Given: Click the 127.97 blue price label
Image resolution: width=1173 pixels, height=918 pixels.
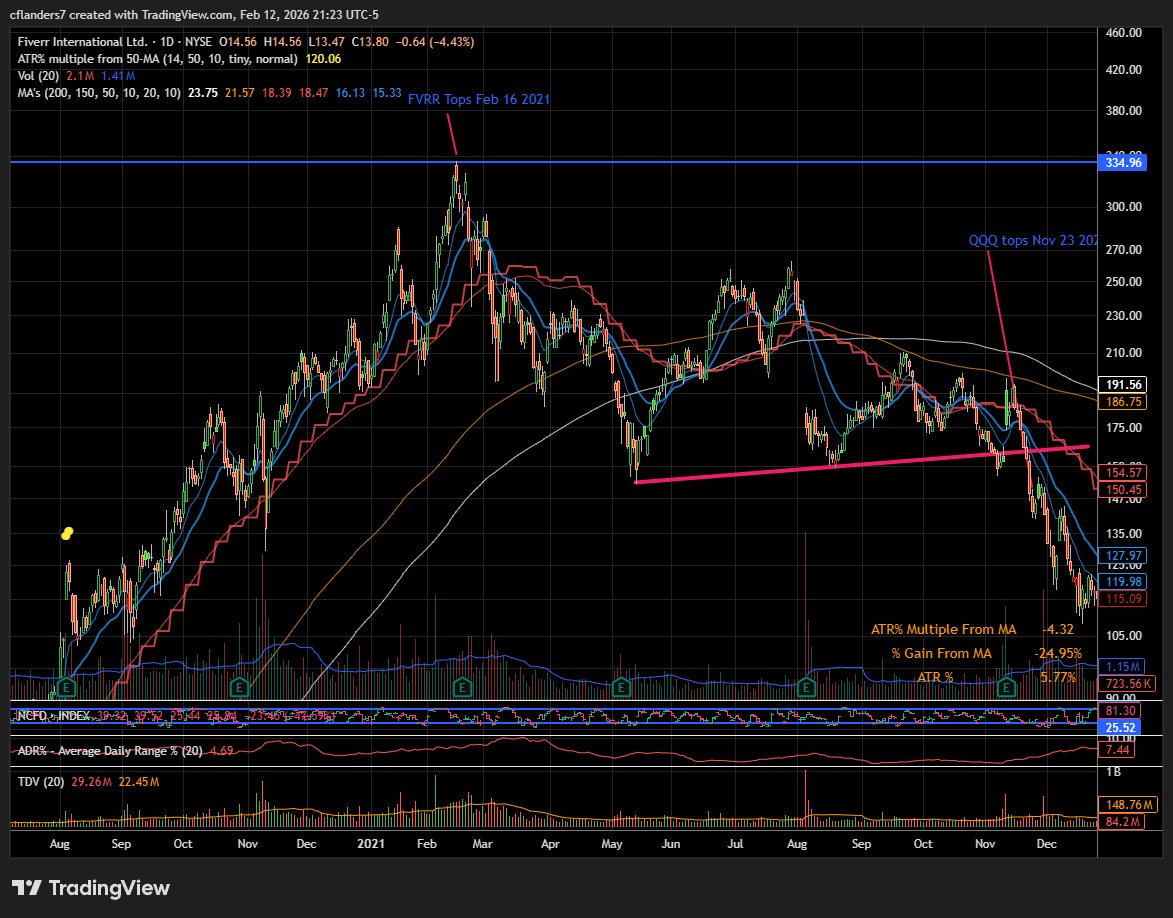Looking at the screenshot, I should [x=1121, y=555].
